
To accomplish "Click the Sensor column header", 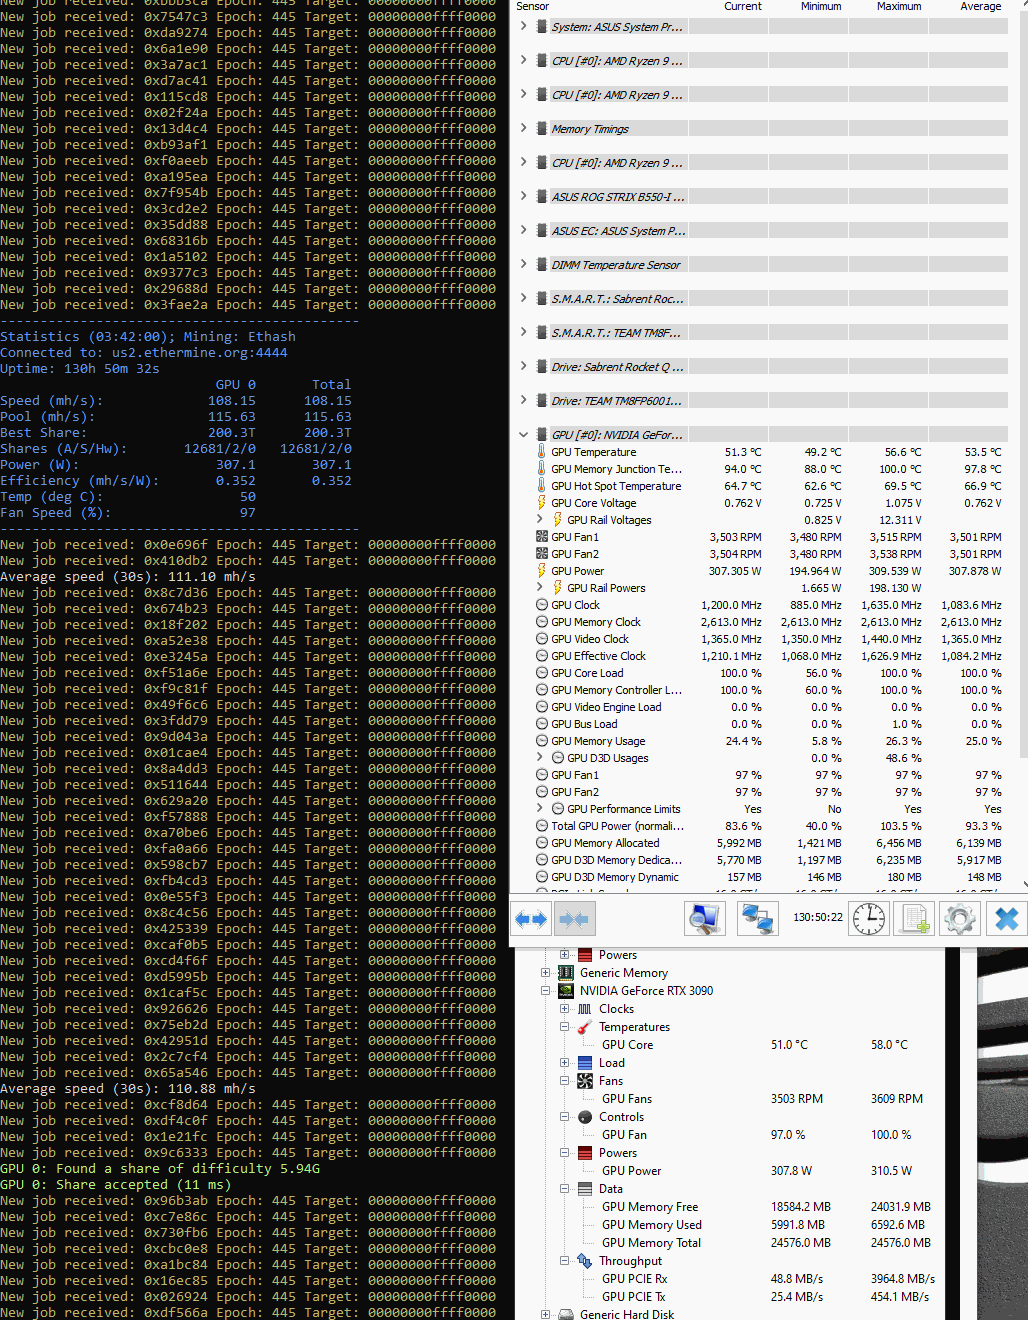I will [x=533, y=6].
